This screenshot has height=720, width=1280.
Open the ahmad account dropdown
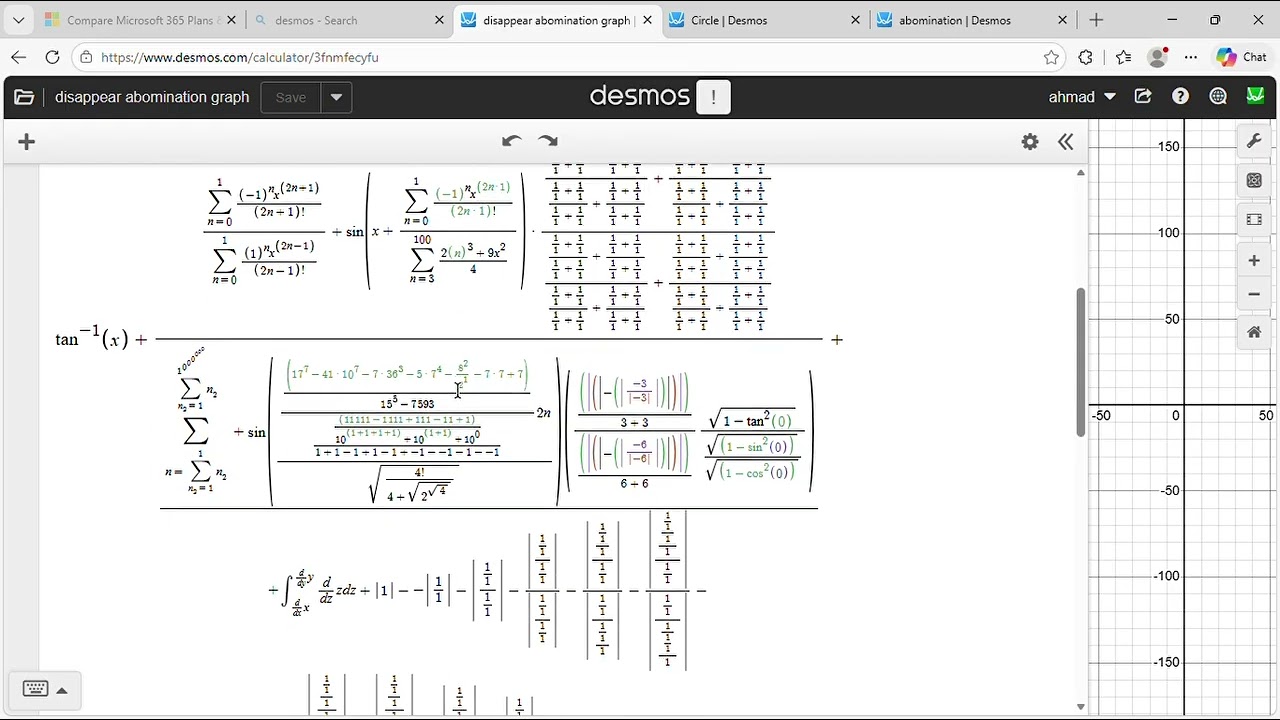click(1082, 97)
